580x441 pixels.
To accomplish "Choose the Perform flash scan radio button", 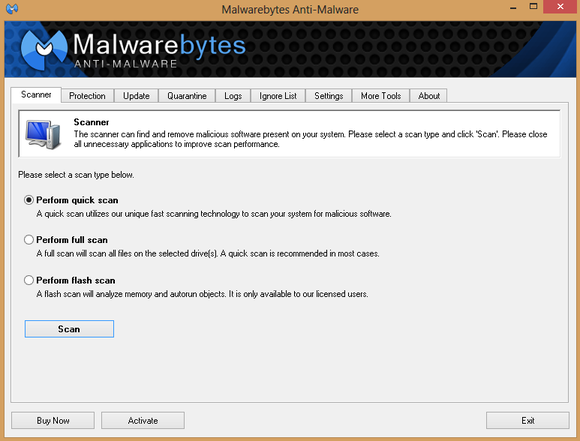I will coord(28,280).
